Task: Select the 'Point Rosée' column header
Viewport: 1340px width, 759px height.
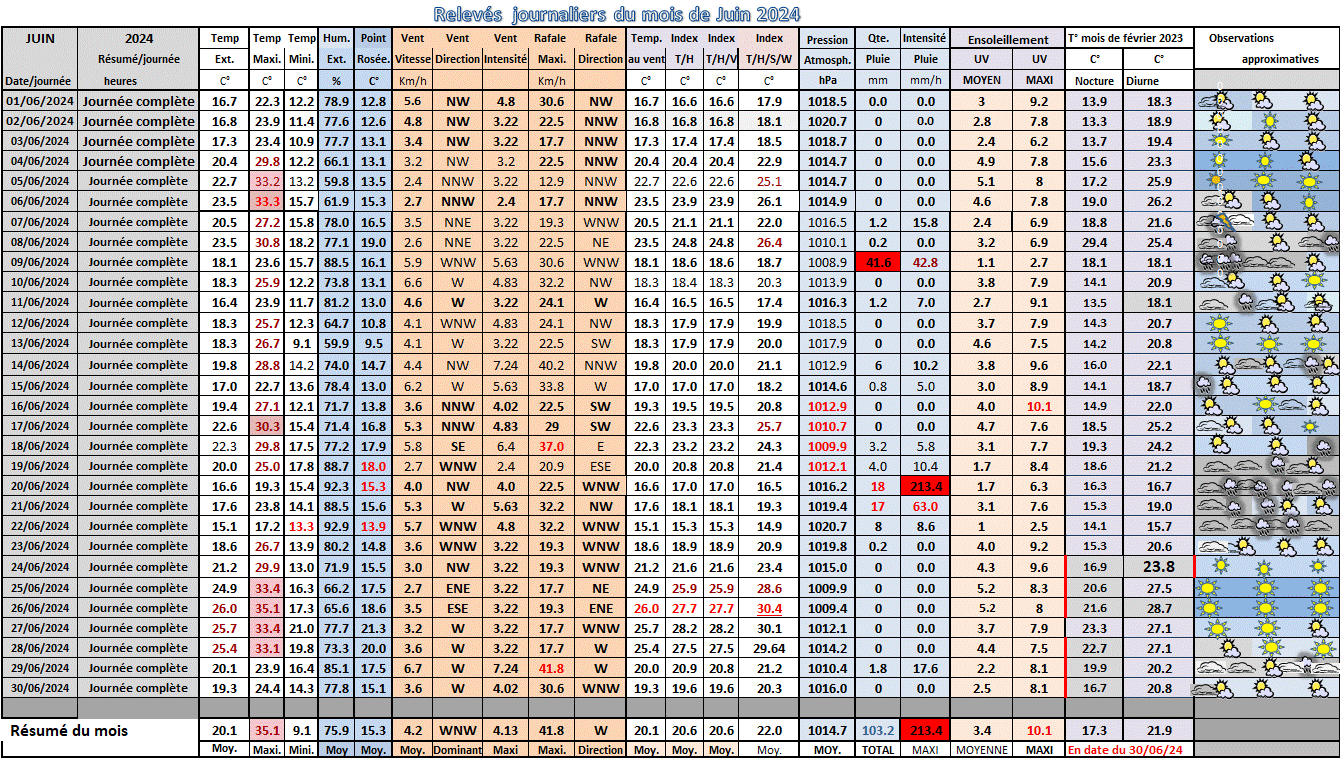Action: [373, 48]
